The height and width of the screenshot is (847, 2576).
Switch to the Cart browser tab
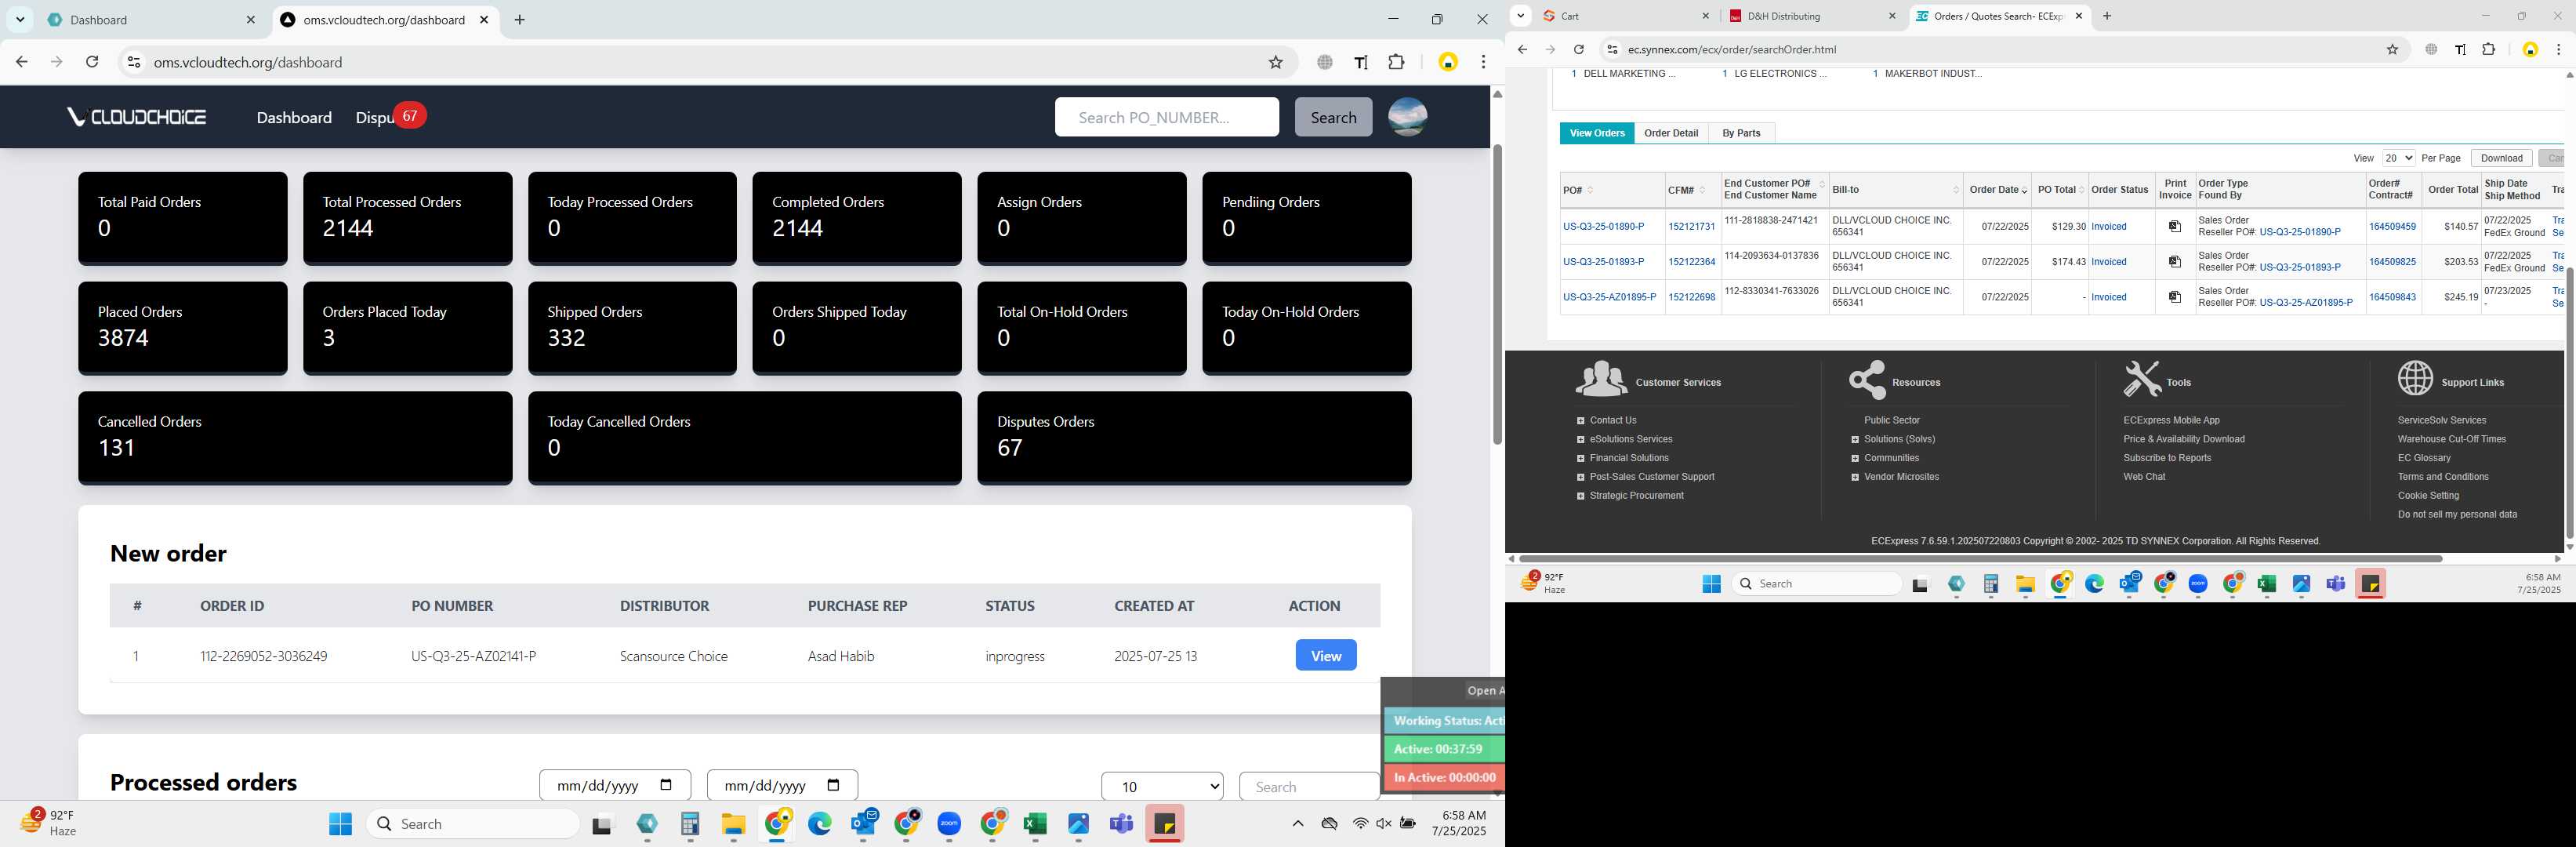pos(1626,16)
